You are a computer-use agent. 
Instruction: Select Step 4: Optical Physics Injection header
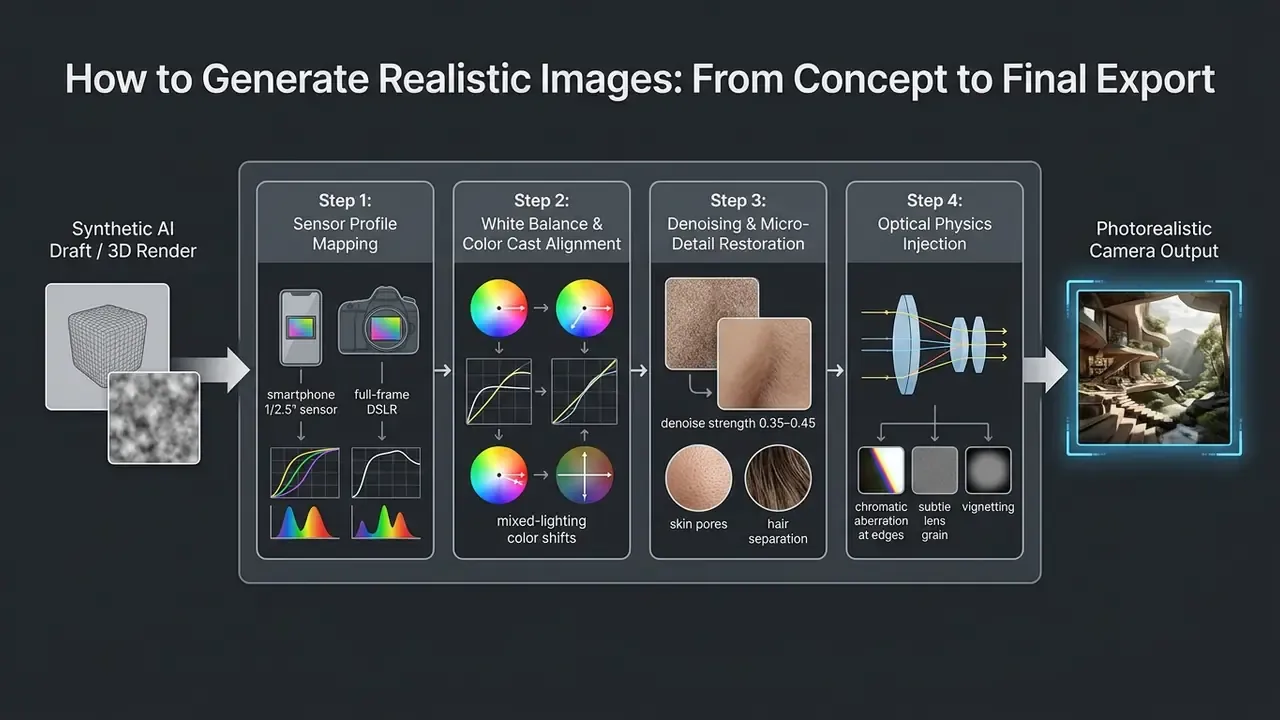click(934, 222)
